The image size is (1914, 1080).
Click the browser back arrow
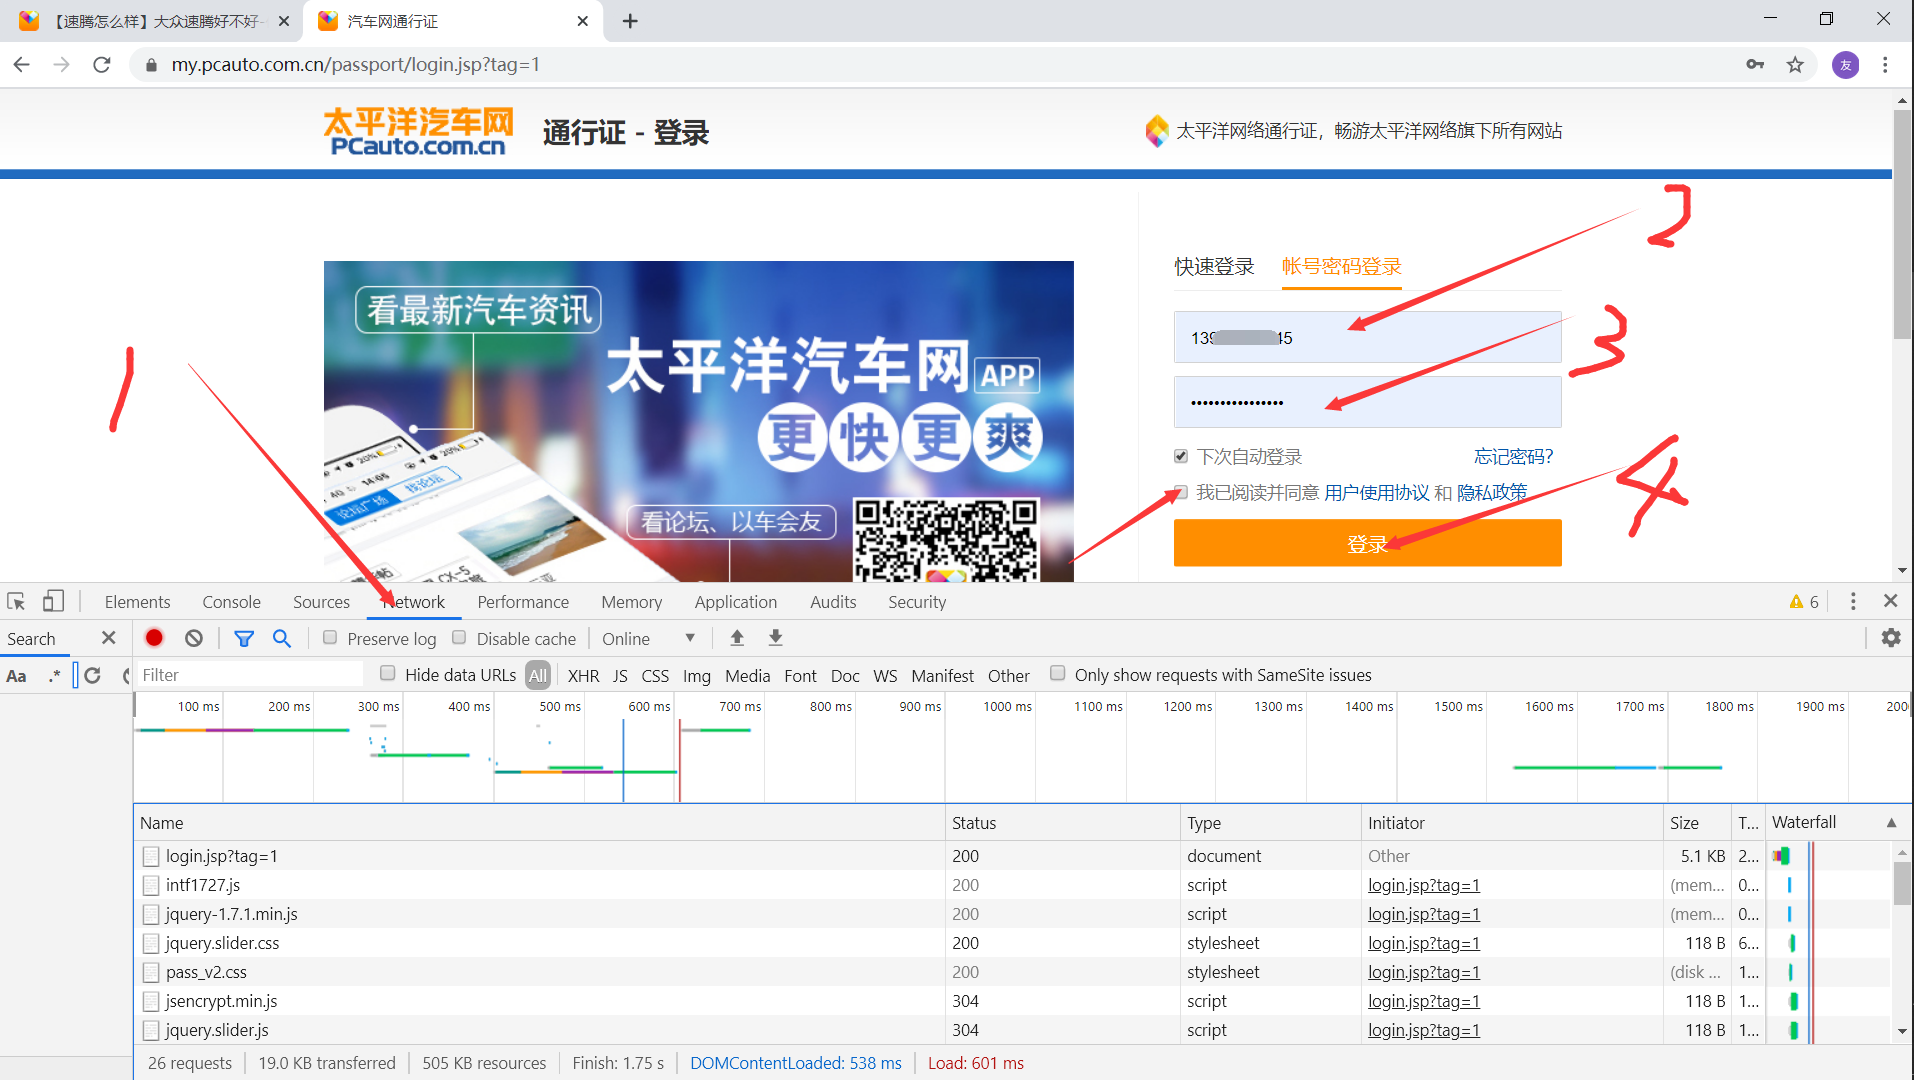(22, 65)
